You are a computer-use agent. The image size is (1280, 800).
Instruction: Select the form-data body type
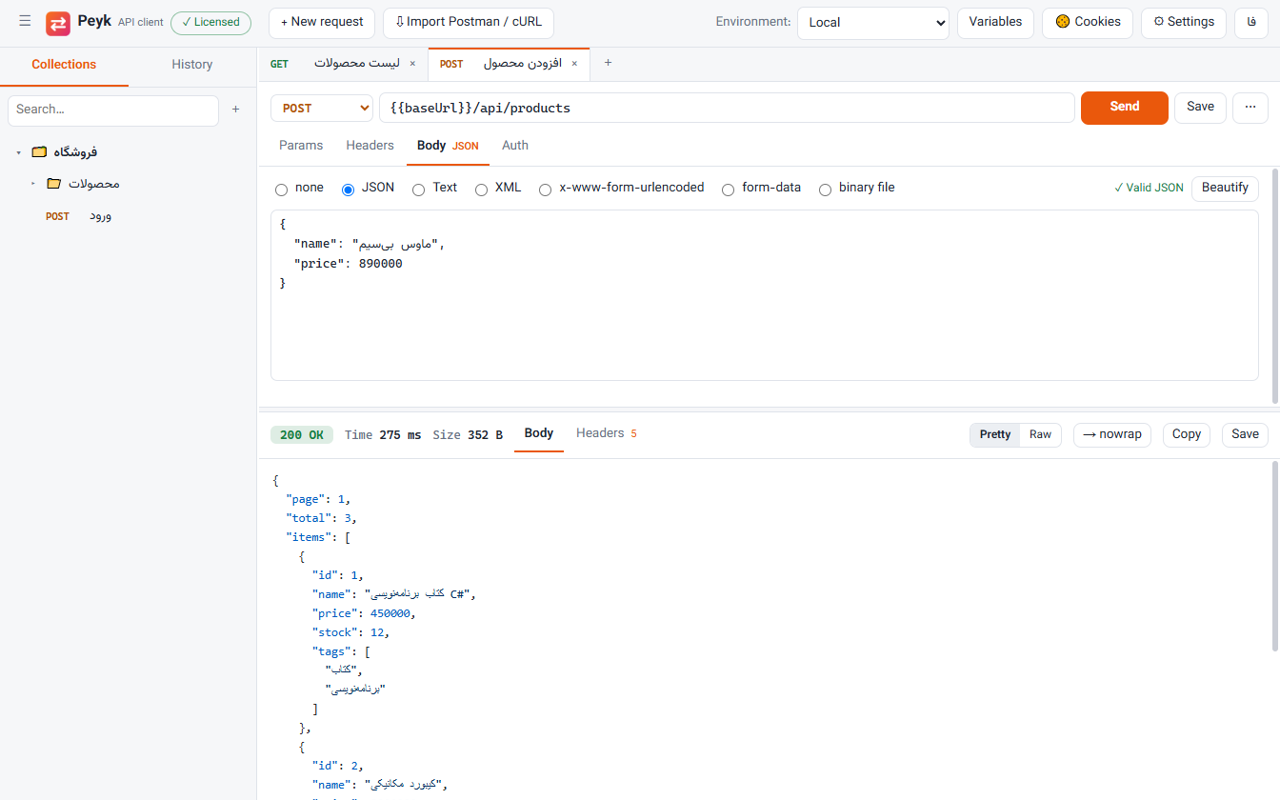(728, 189)
